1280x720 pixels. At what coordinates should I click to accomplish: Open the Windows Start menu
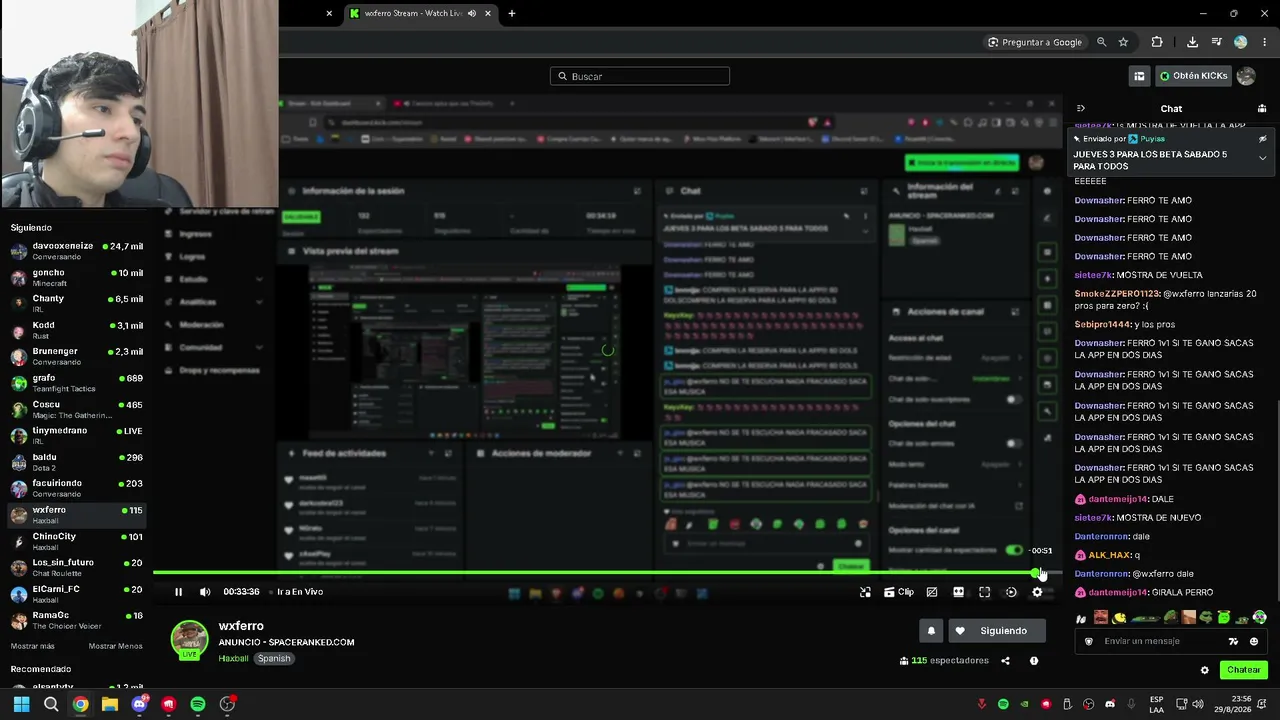(21, 704)
